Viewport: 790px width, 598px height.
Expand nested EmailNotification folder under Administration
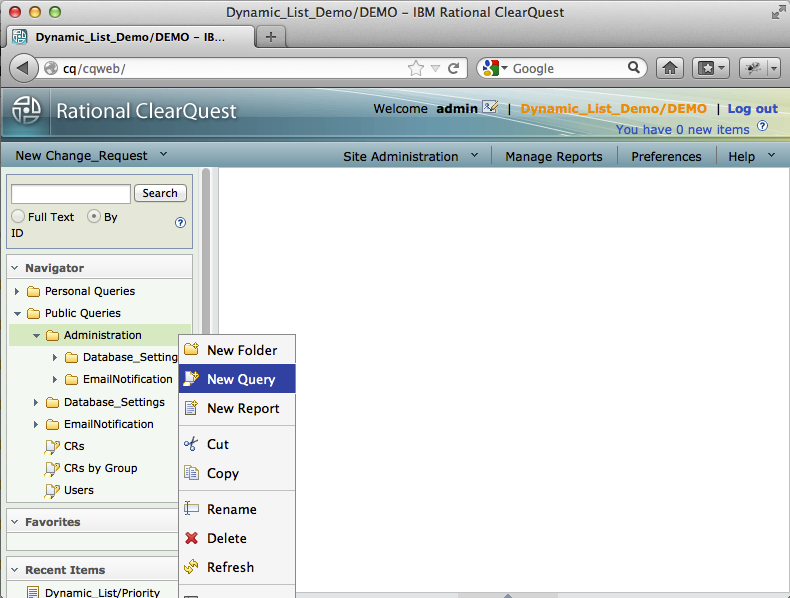pyautogui.click(x=55, y=379)
